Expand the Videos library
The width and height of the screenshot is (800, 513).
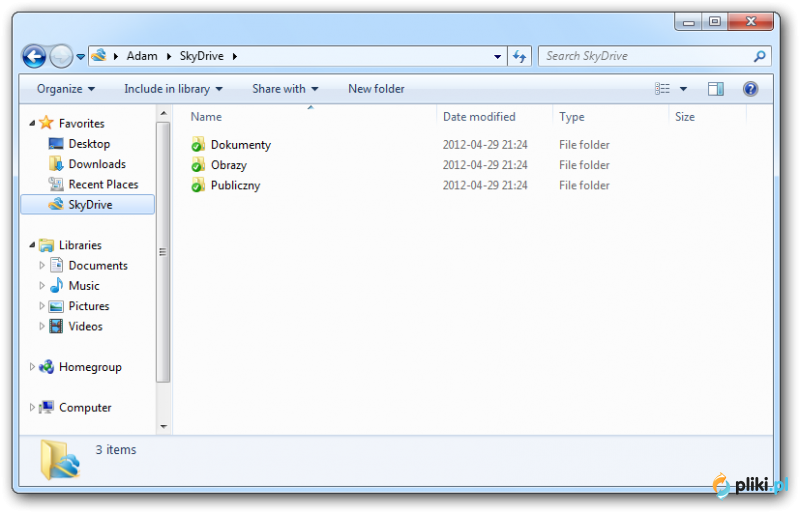[x=42, y=327]
